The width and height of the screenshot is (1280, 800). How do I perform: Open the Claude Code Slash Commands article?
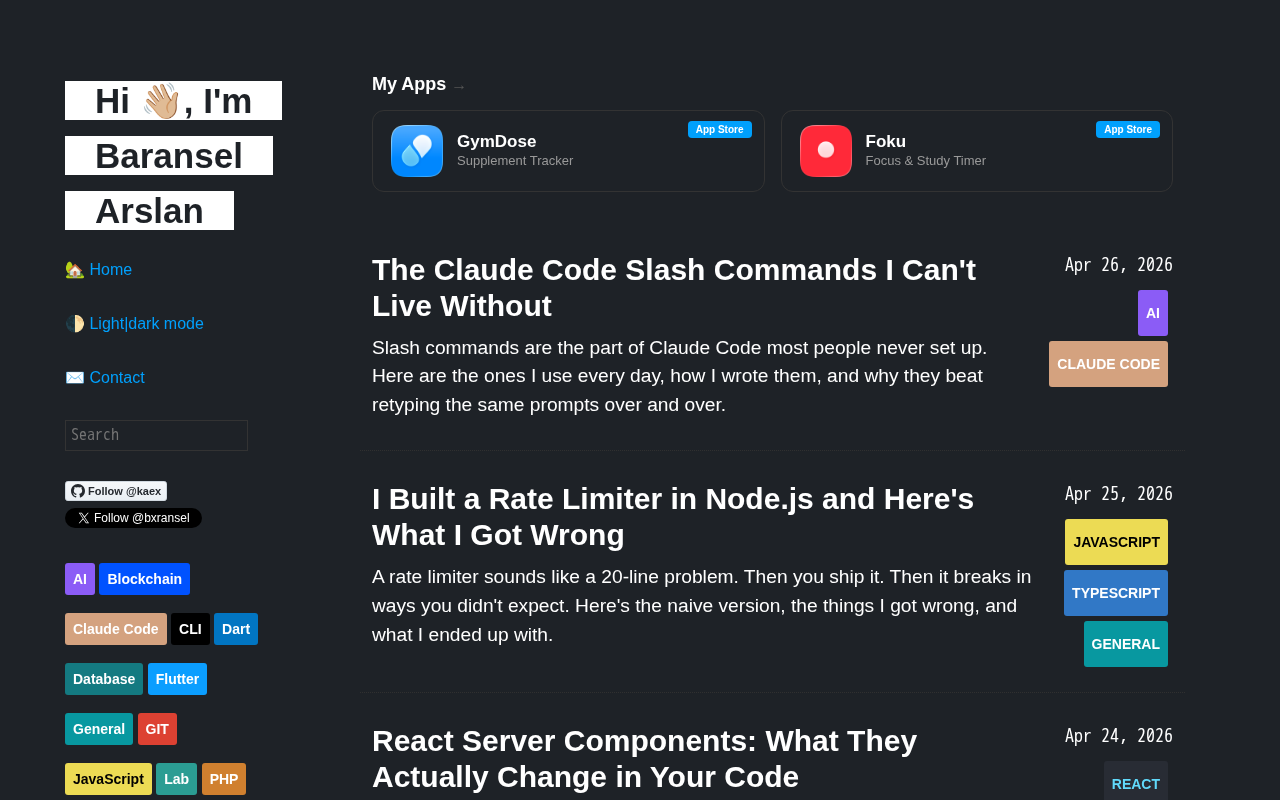(674, 288)
